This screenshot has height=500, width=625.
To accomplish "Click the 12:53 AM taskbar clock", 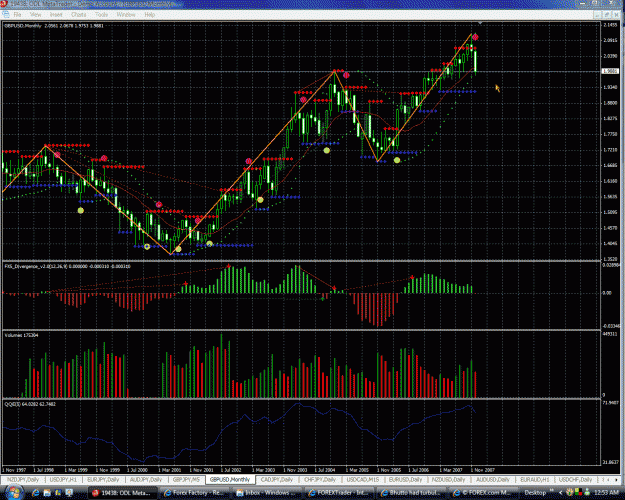I will (x=605, y=493).
